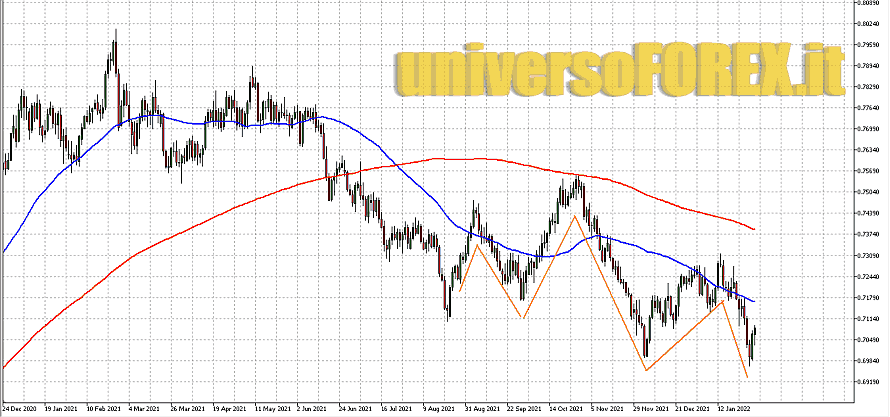Select the 10 Feb 2021 date label
The image size is (890, 417).
point(105,408)
